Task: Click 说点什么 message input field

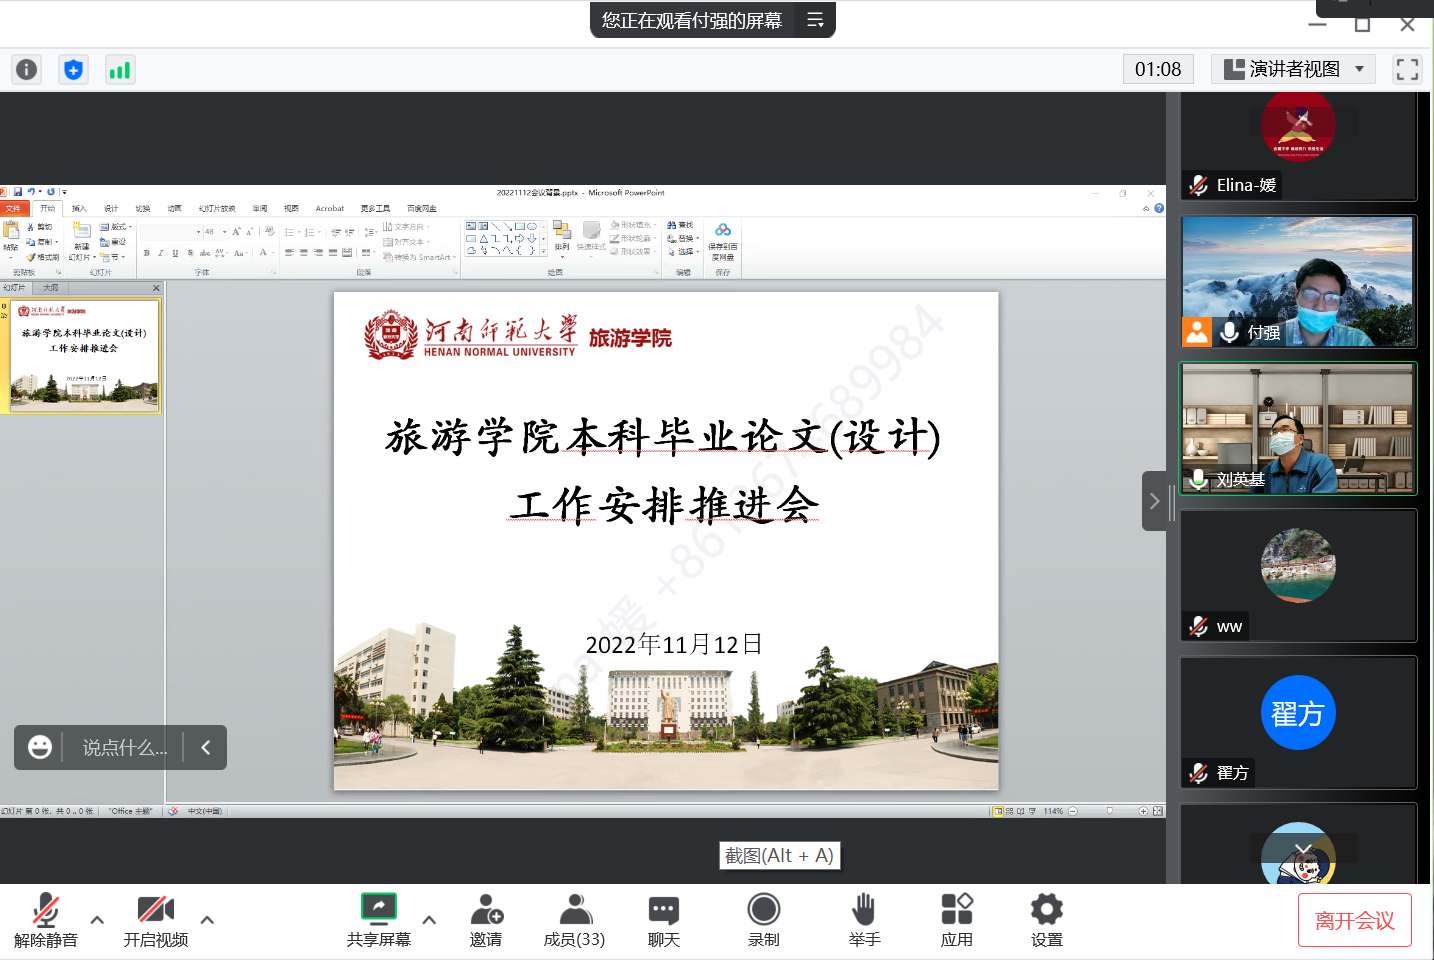Action: [125, 747]
